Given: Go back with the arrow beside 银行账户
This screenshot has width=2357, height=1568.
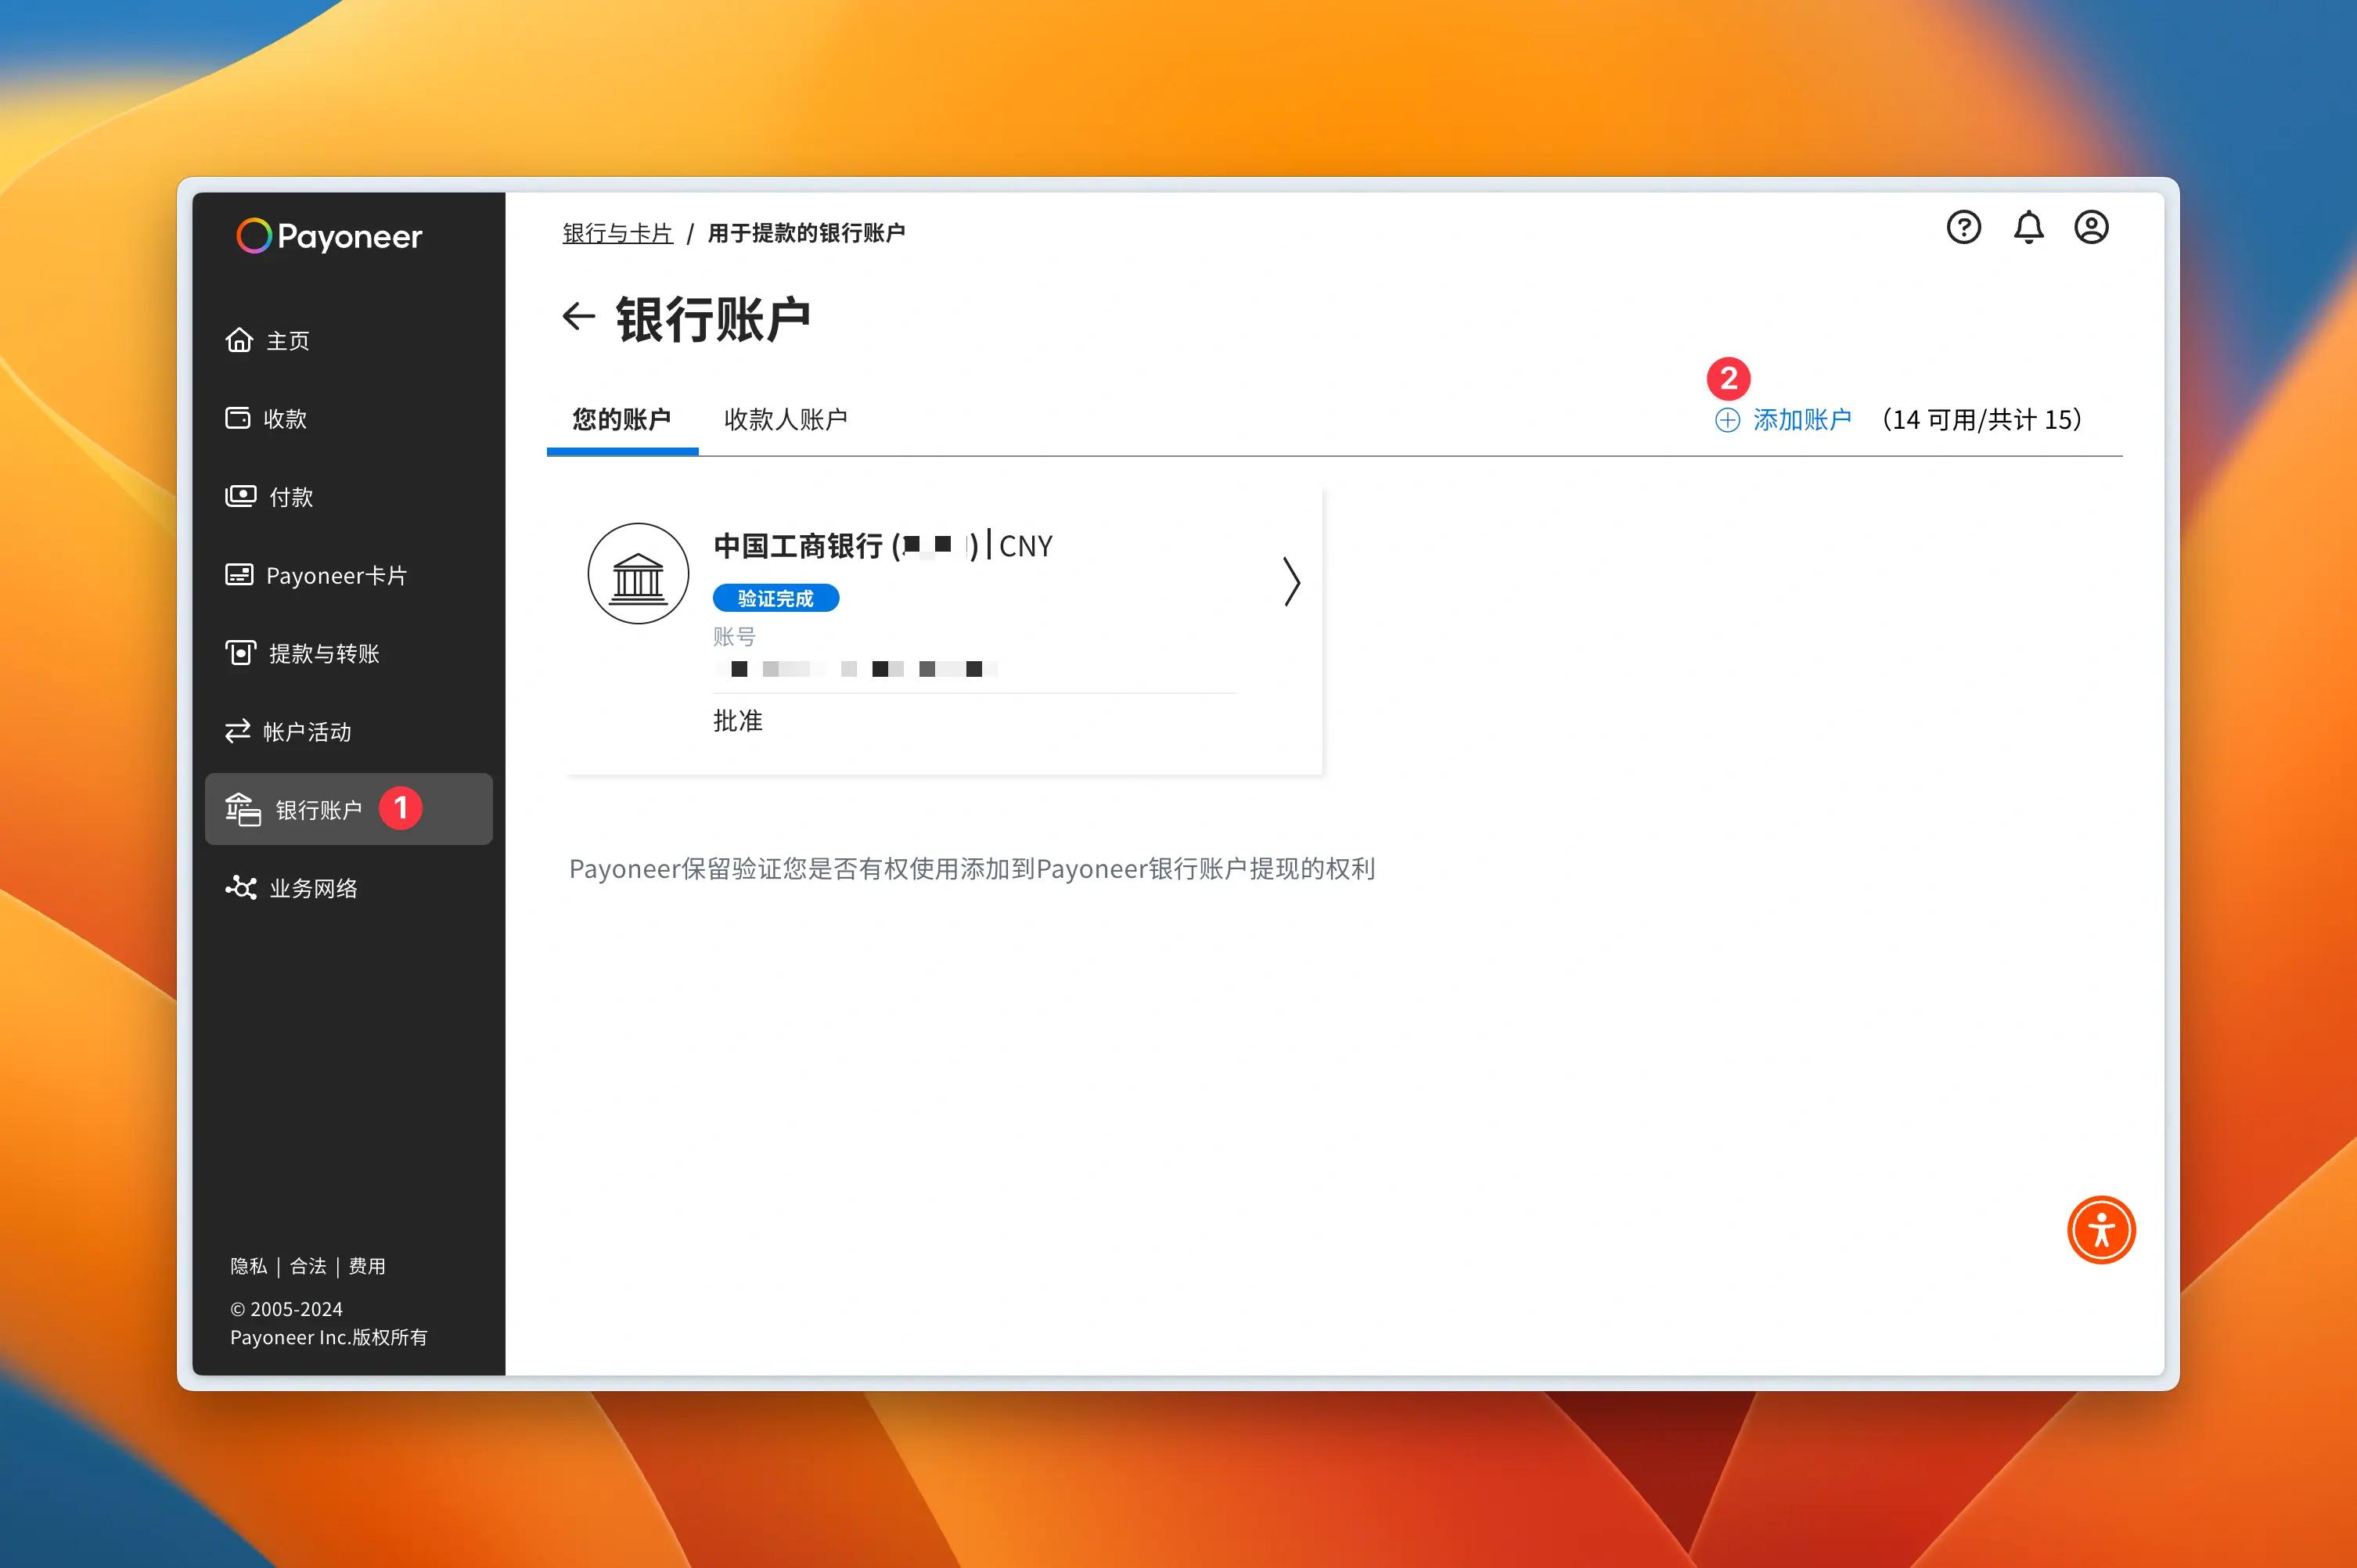Looking at the screenshot, I should tap(578, 317).
